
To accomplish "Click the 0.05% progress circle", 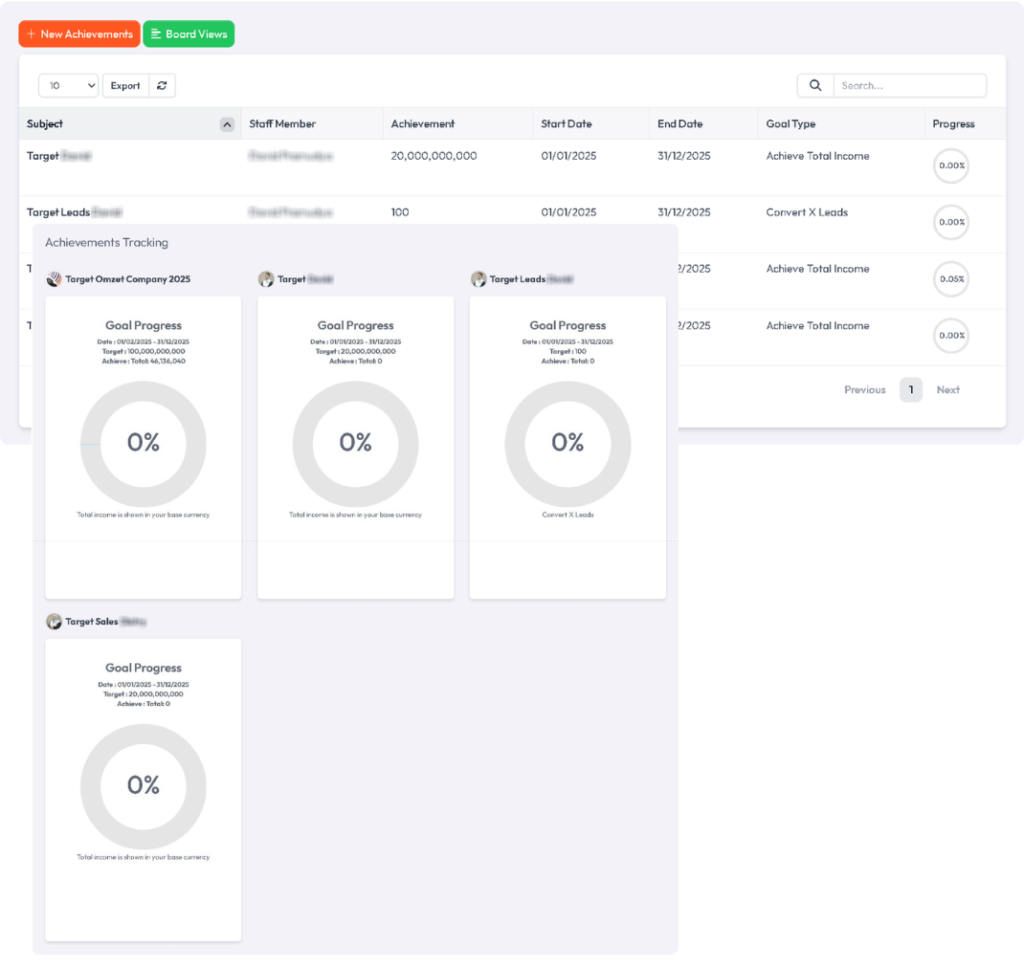I will pos(951,279).
